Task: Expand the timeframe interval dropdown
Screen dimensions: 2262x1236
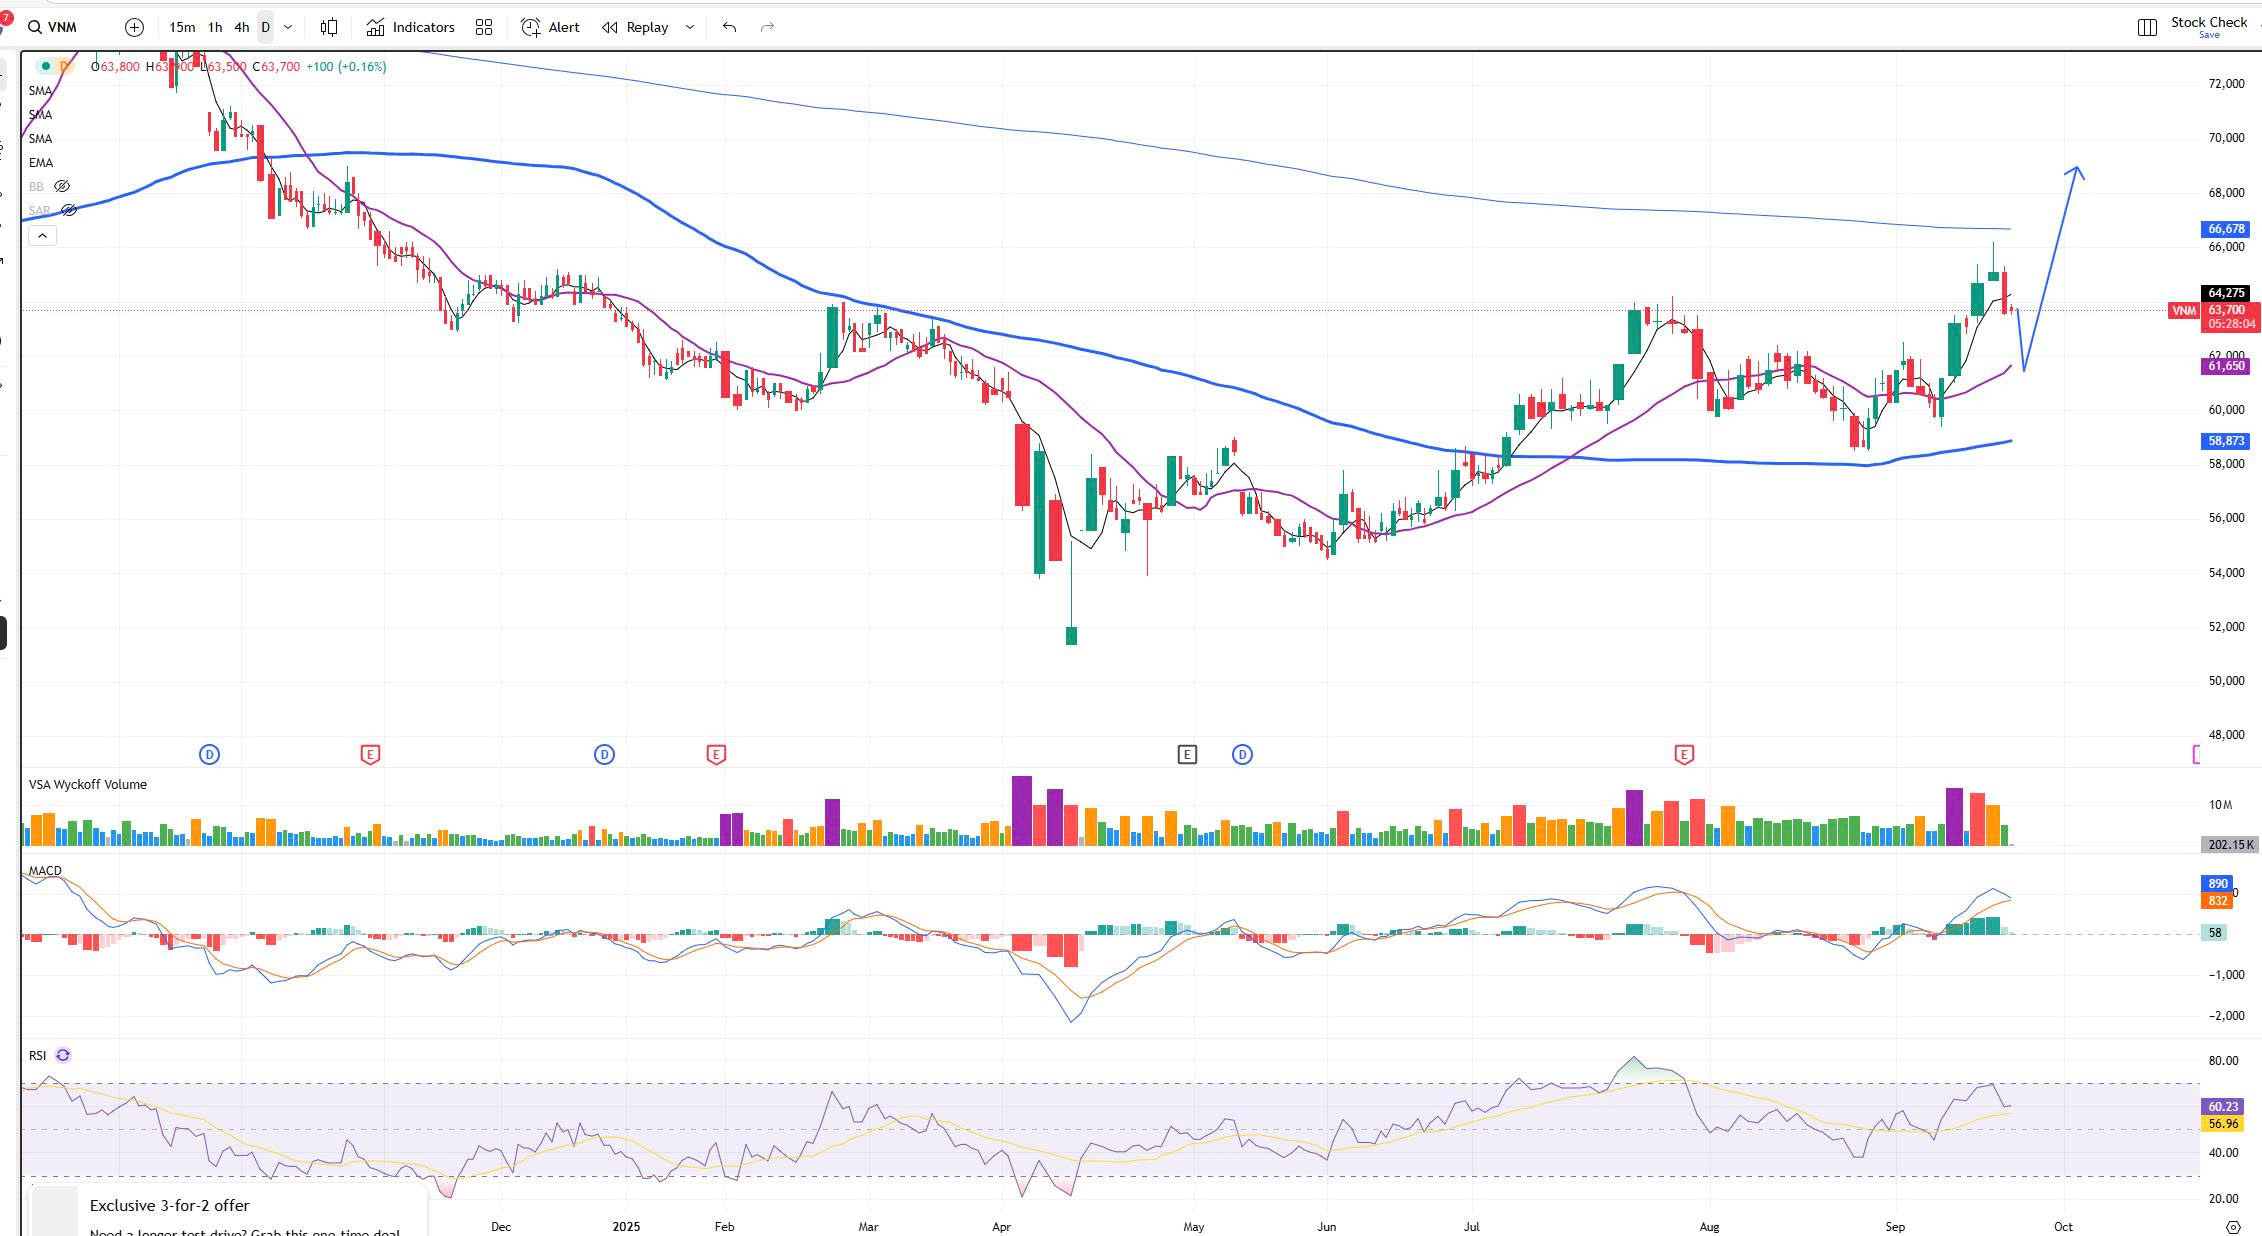Action: click(288, 27)
